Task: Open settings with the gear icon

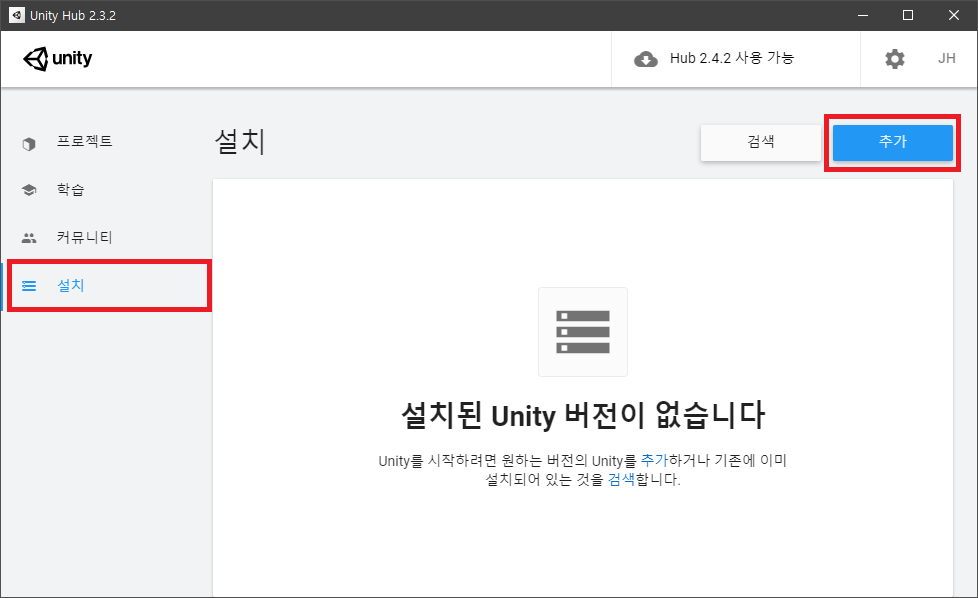Action: pyautogui.click(x=894, y=59)
